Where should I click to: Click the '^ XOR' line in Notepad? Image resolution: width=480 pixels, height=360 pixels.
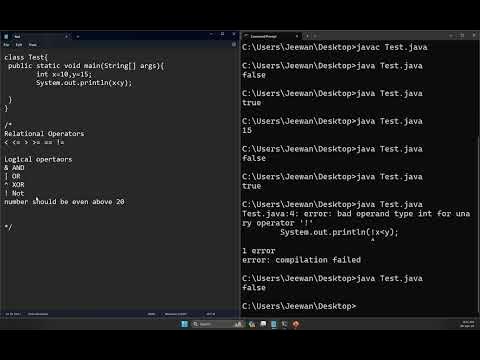click(14, 185)
